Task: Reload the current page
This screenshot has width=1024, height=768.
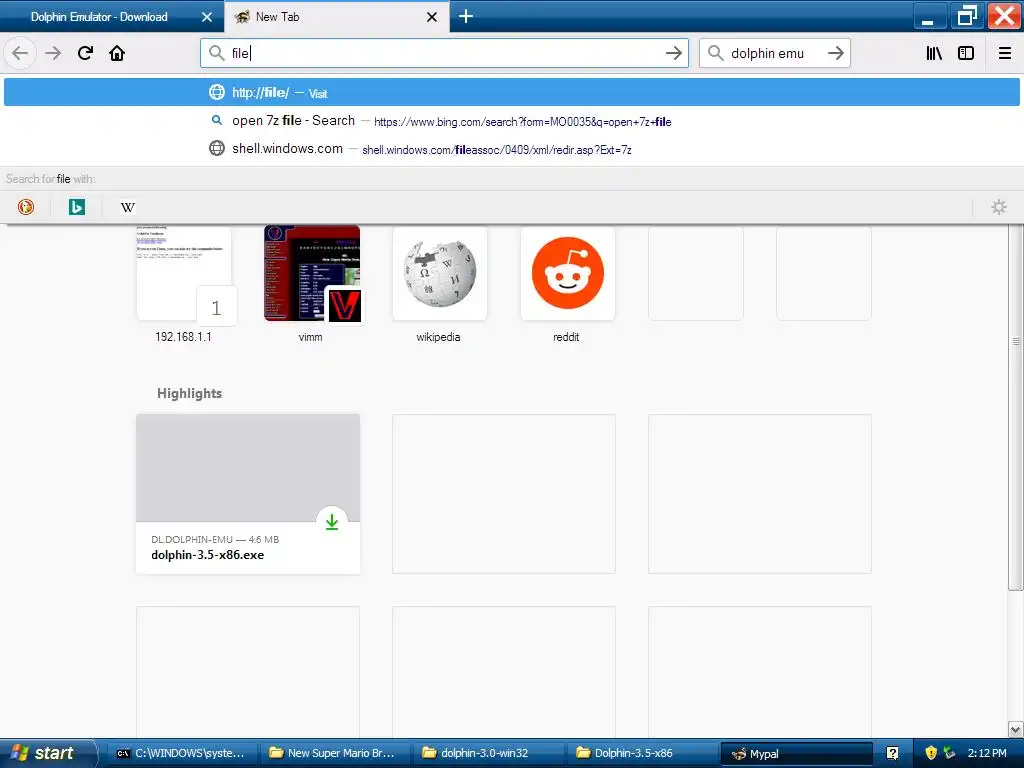Action: [x=85, y=53]
